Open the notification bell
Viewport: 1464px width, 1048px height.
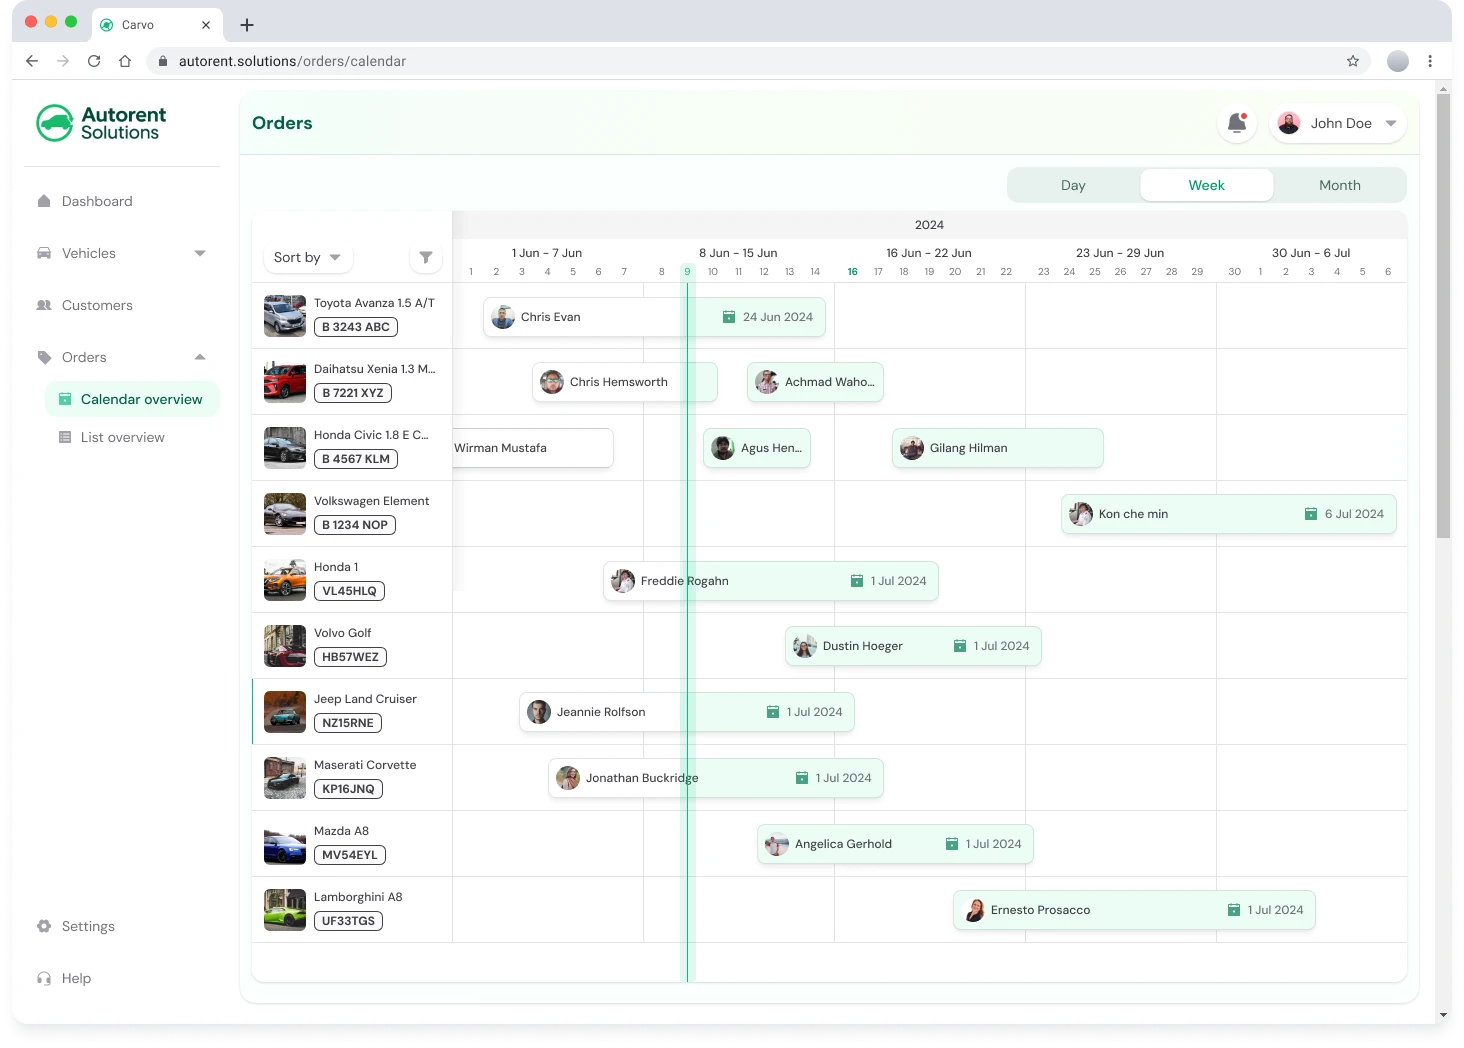tap(1237, 122)
